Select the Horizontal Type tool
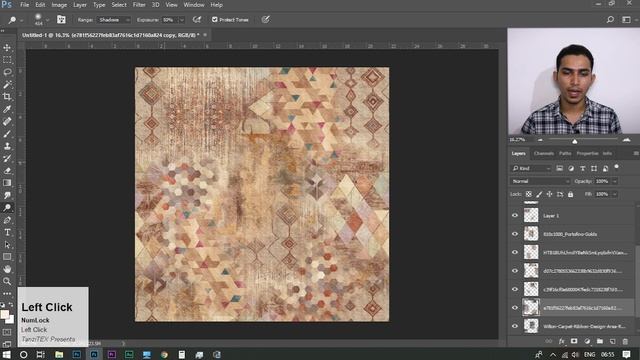Image resolution: width=640 pixels, height=360 pixels. tap(7, 232)
